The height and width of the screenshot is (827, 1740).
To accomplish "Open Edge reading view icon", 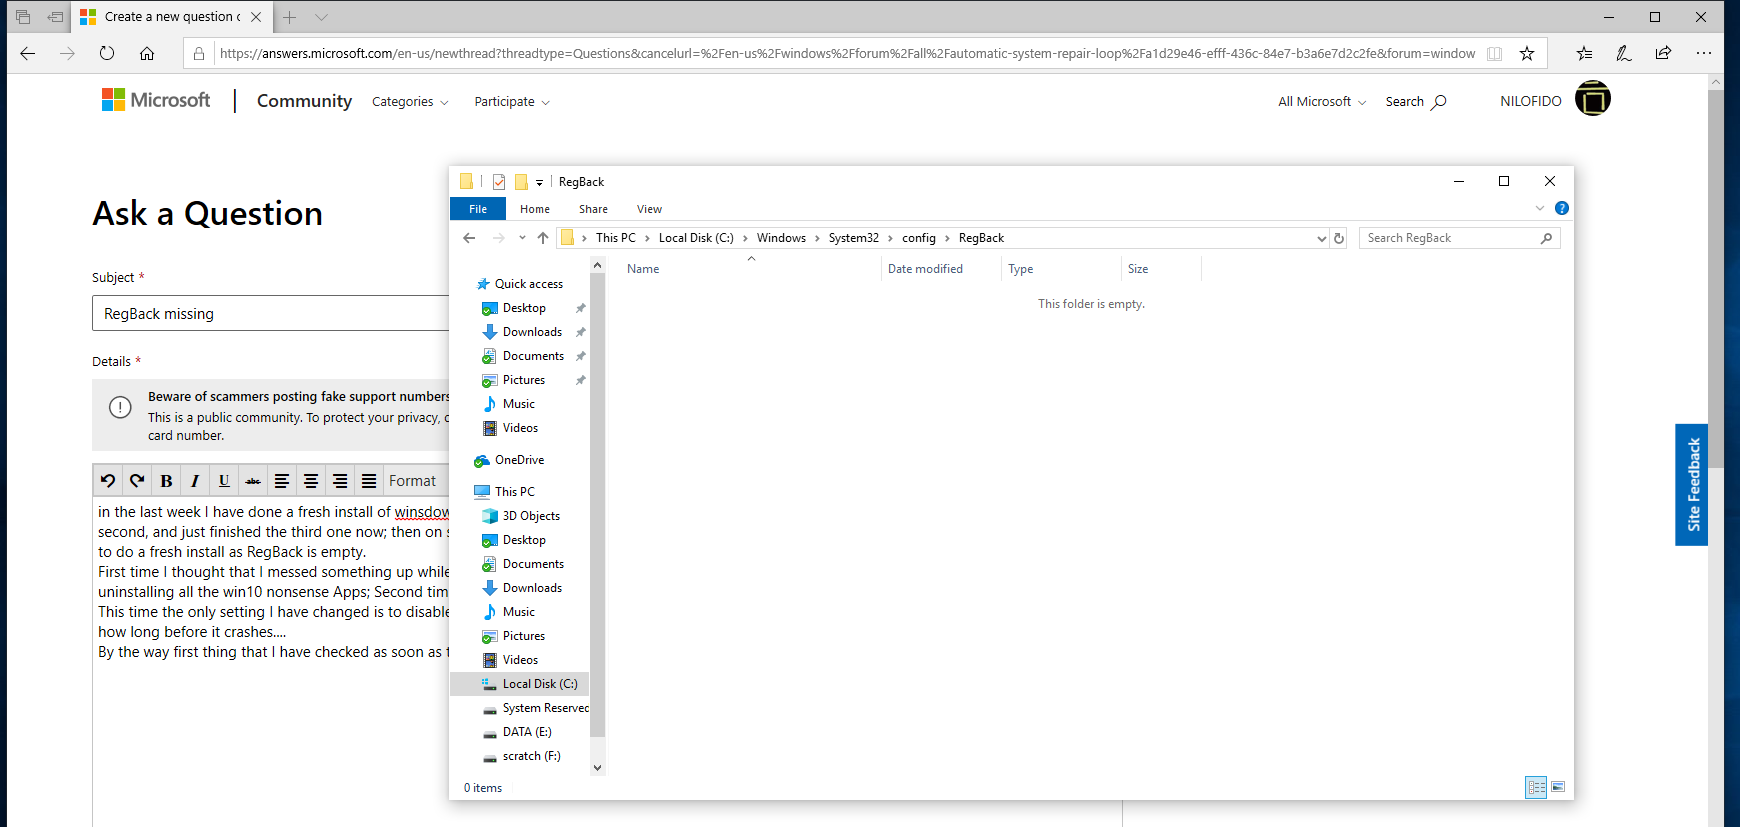I will pyautogui.click(x=1494, y=54).
